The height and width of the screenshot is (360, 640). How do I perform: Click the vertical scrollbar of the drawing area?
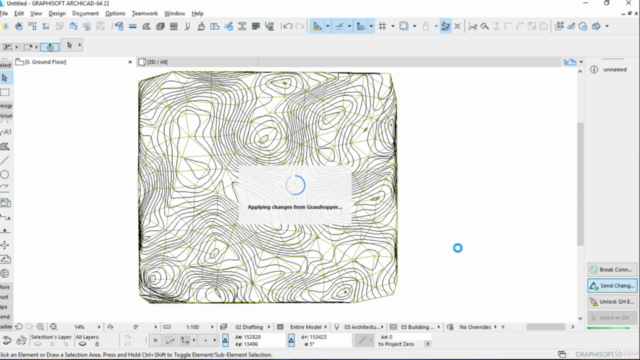(580, 184)
